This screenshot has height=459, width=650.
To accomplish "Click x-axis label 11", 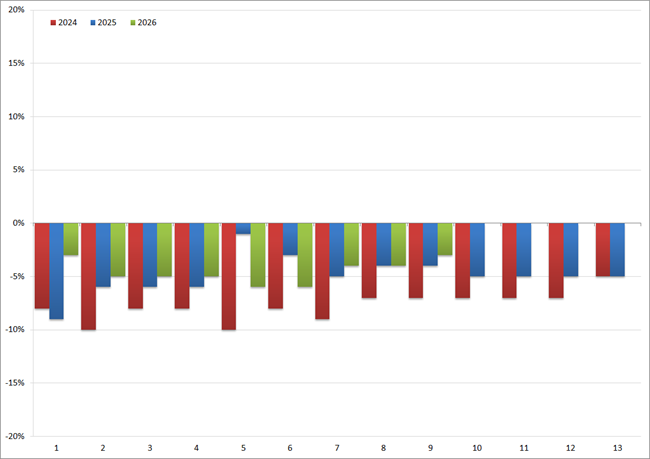I will coord(524,448).
